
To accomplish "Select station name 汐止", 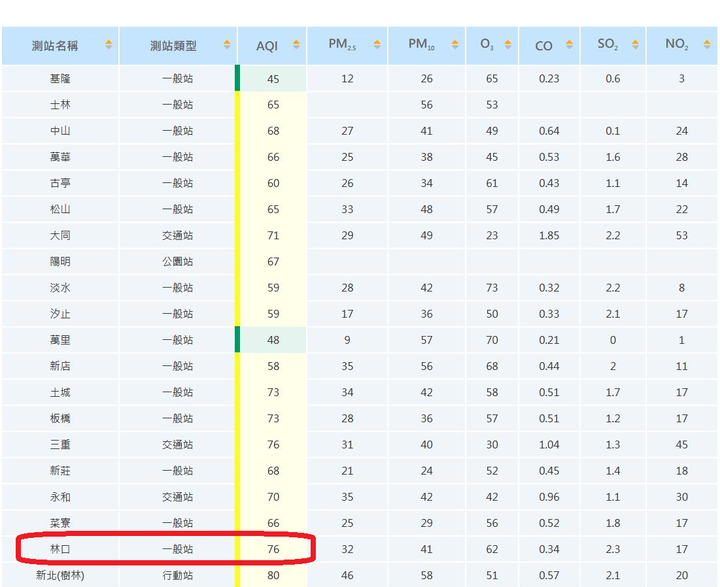I will click(60, 314).
